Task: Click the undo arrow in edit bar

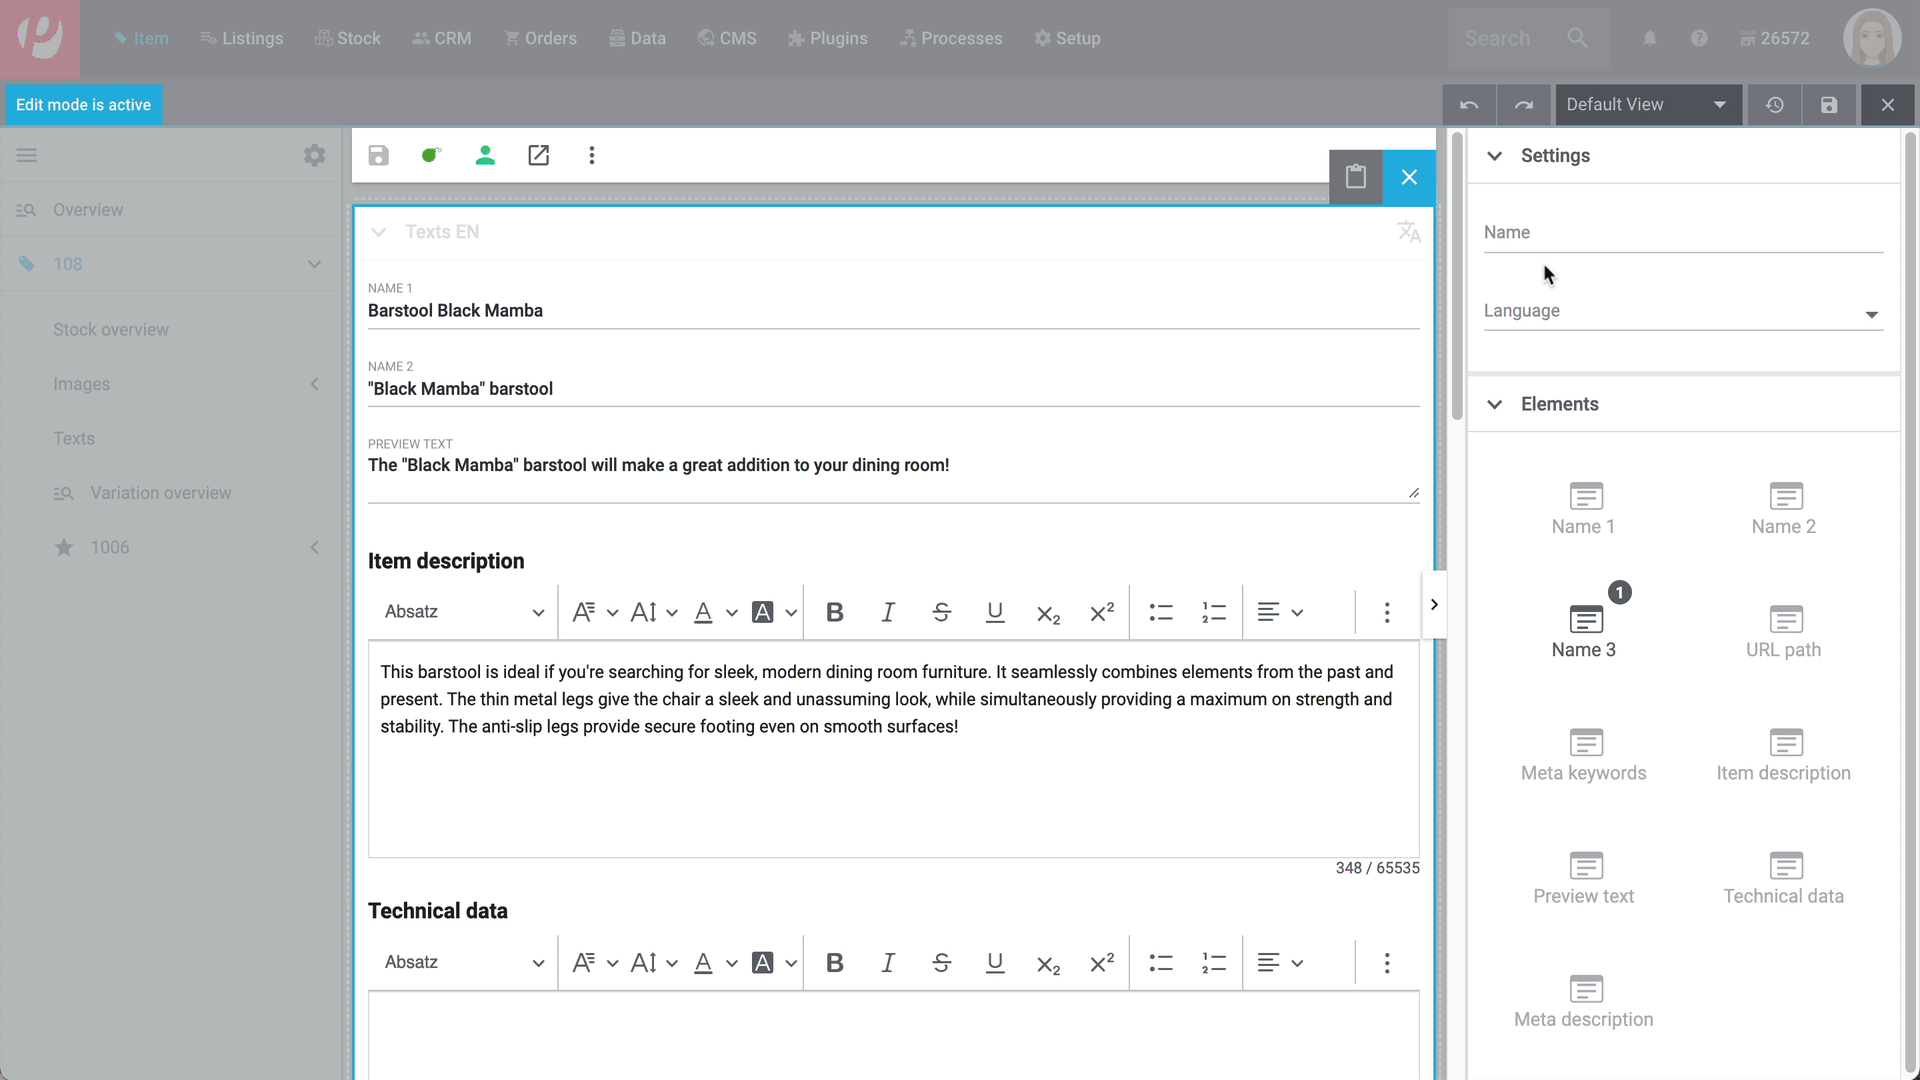Action: [x=1469, y=105]
